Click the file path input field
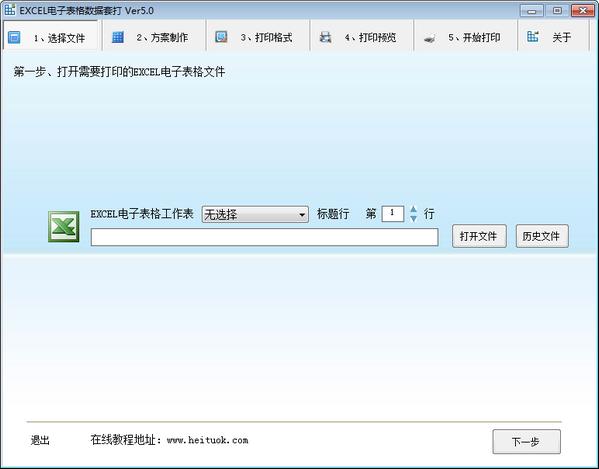This screenshot has height=469, width=599. pyautogui.click(x=264, y=237)
